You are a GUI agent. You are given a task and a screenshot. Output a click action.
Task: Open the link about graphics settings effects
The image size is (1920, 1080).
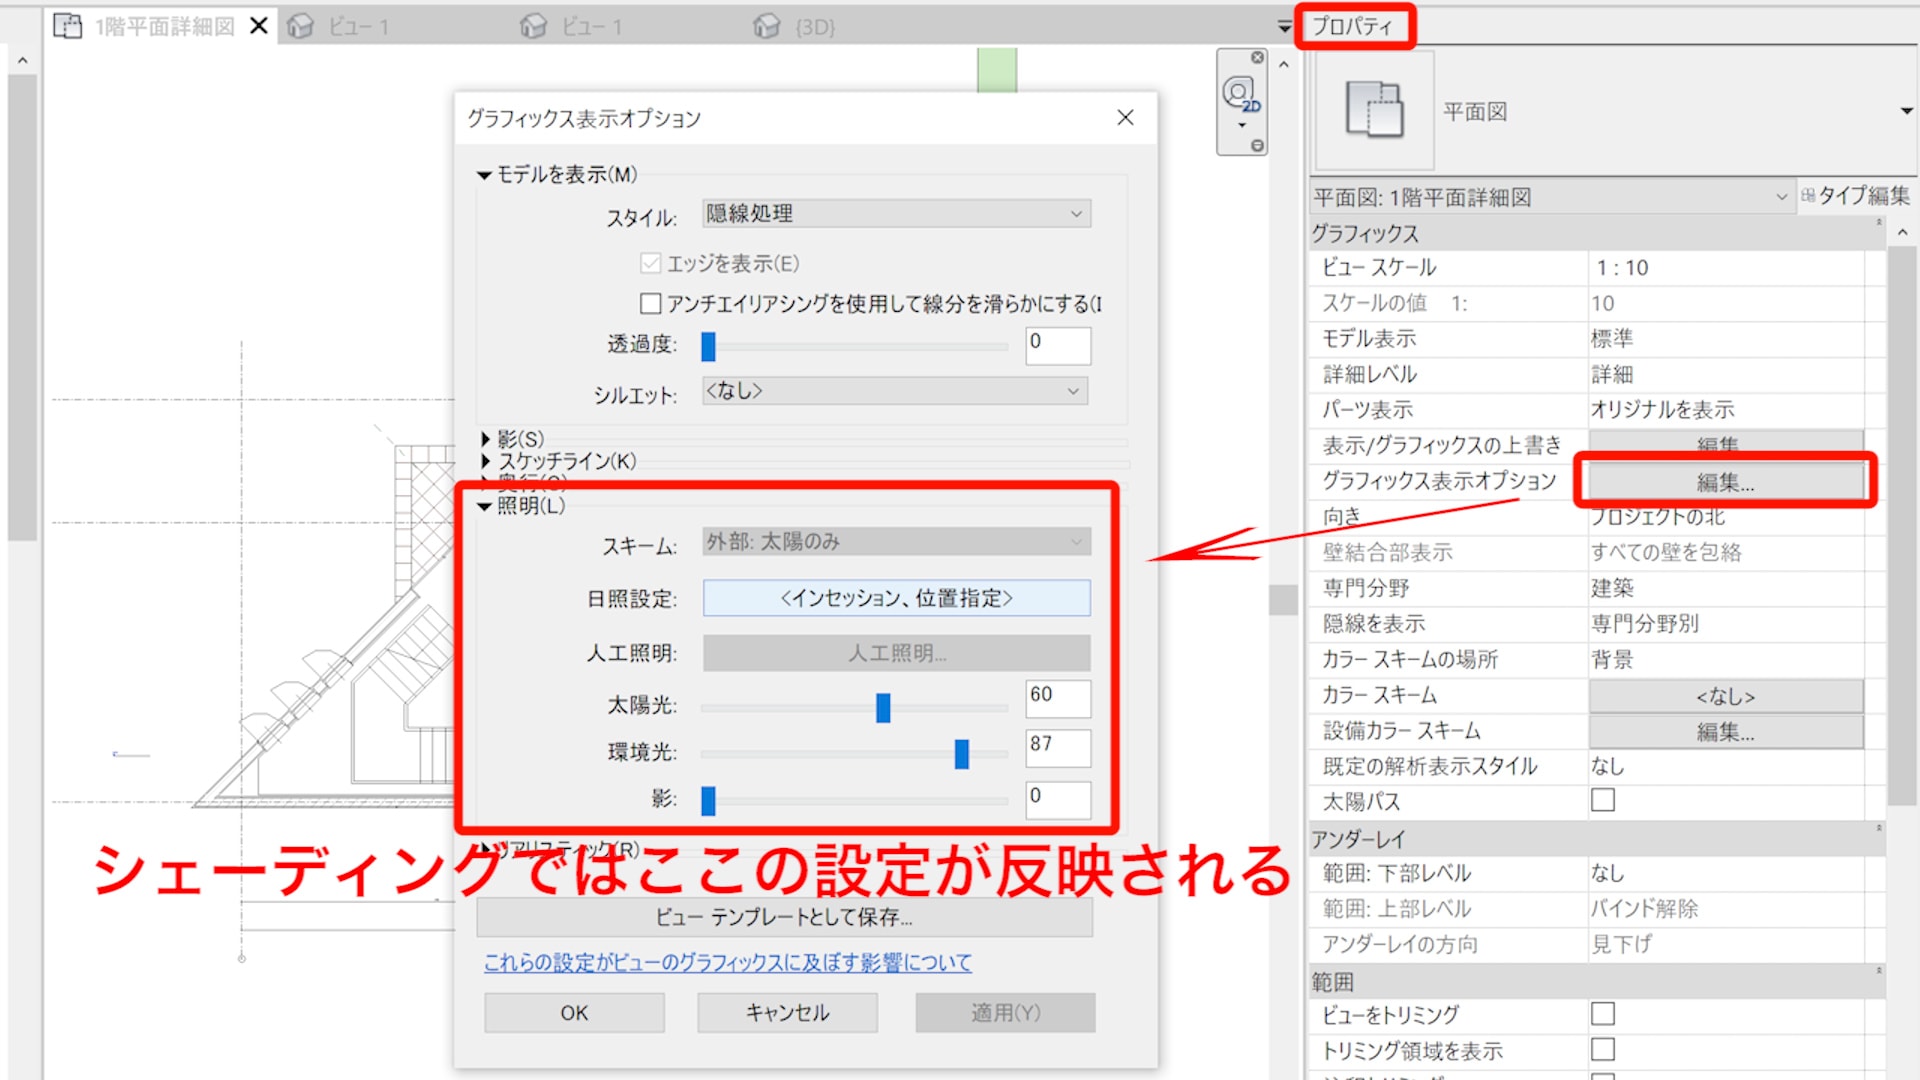click(727, 962)
